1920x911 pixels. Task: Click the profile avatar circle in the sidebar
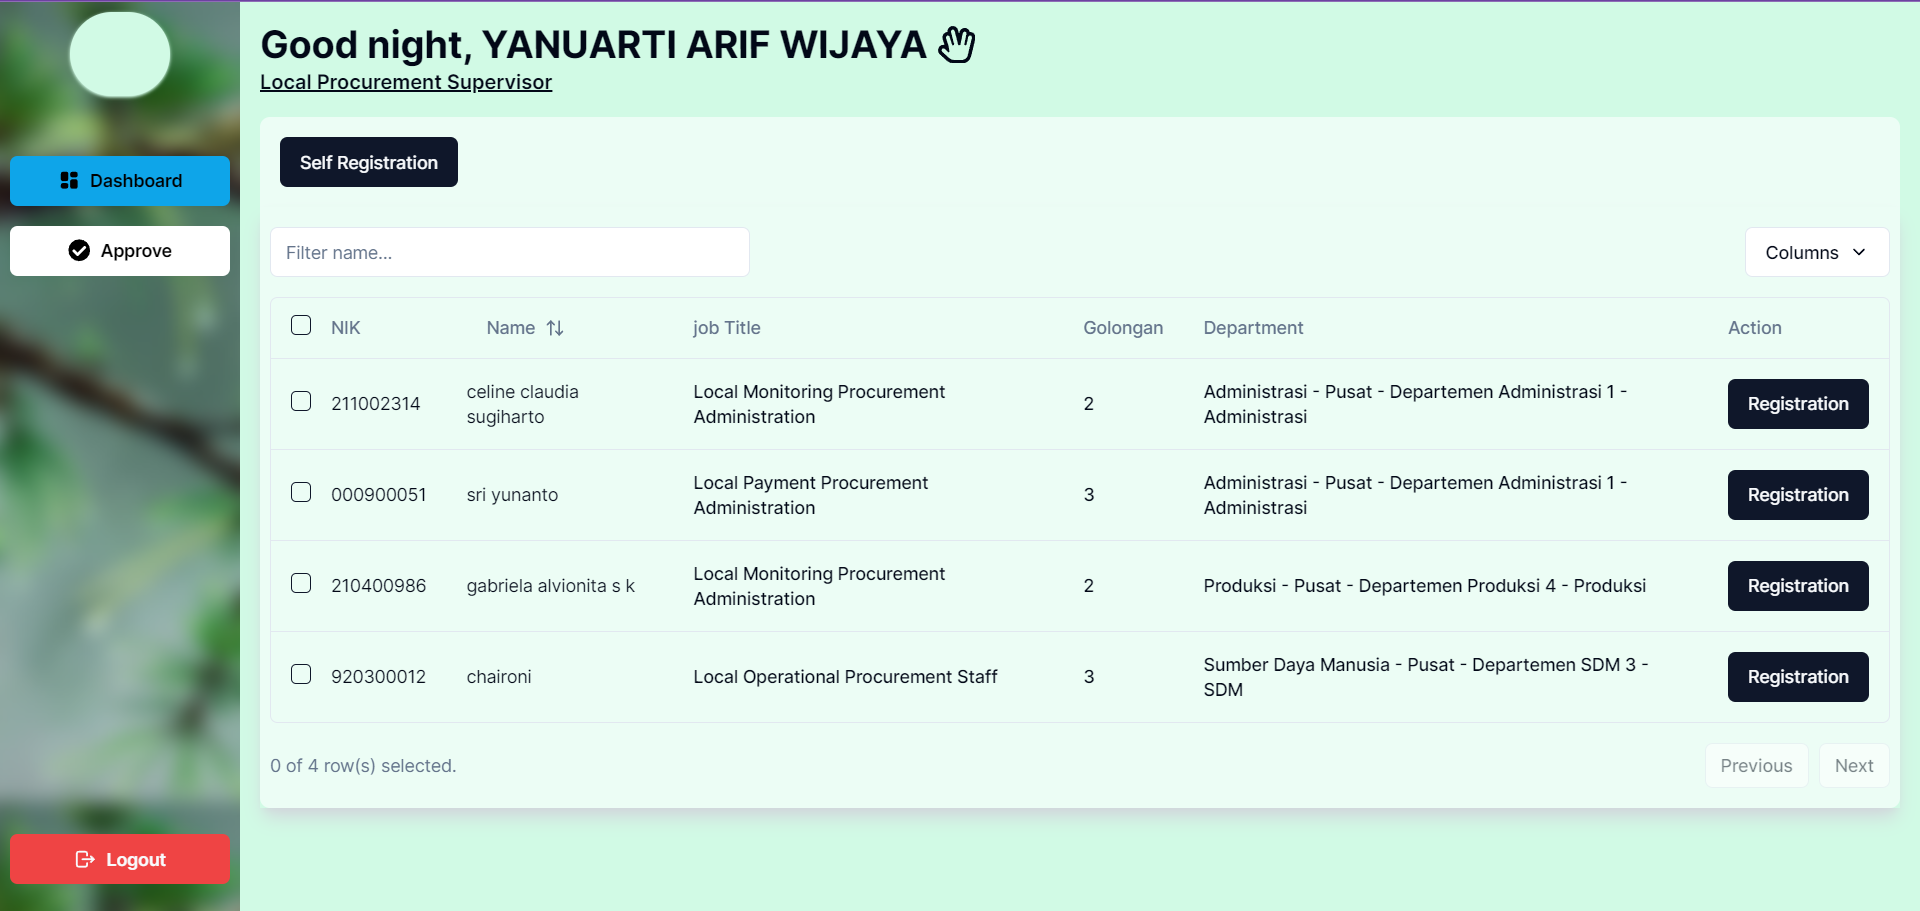[119, 55]
